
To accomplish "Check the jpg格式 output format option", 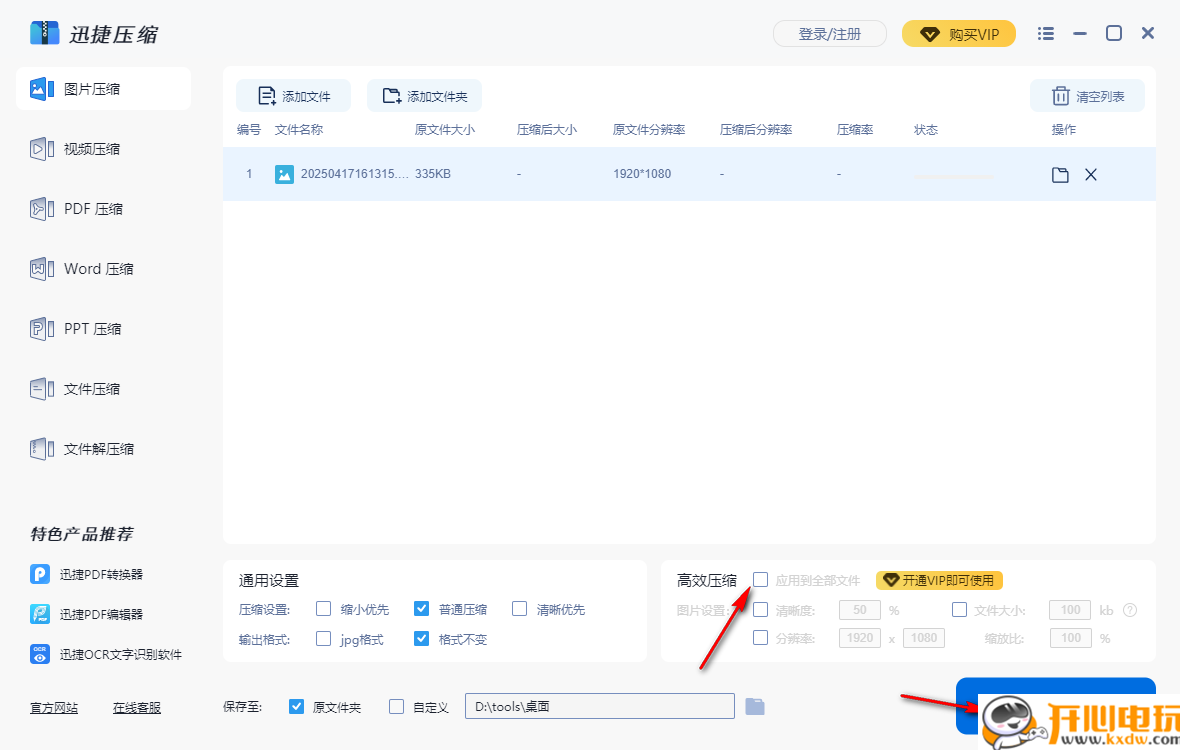I will [x=323, y=638].
